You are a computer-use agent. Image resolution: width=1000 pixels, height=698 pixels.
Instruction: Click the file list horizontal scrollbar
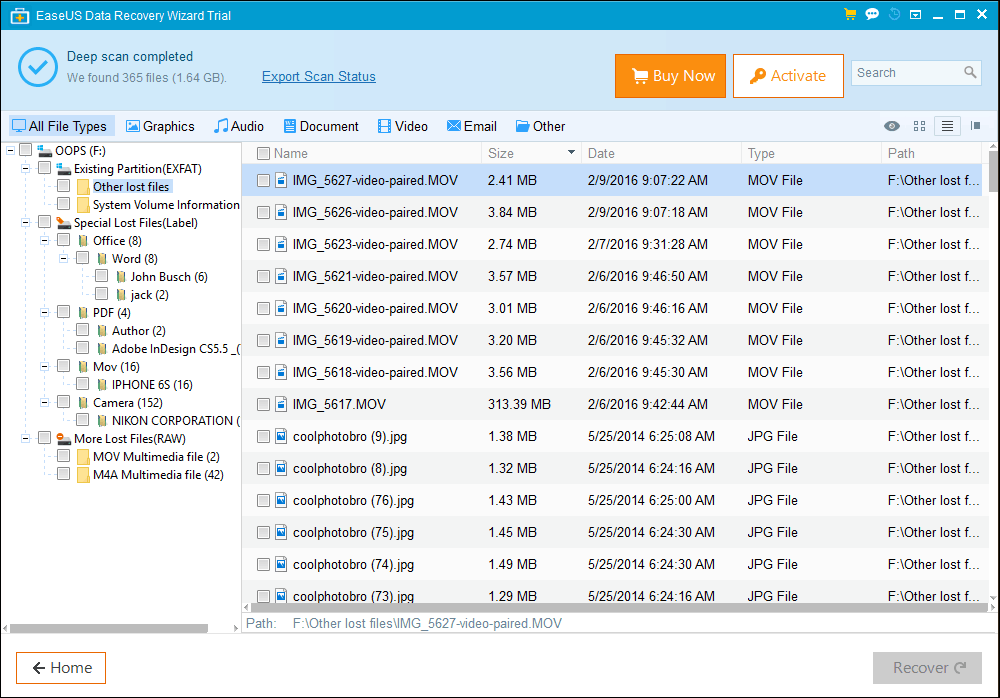(x=619, y=607)
